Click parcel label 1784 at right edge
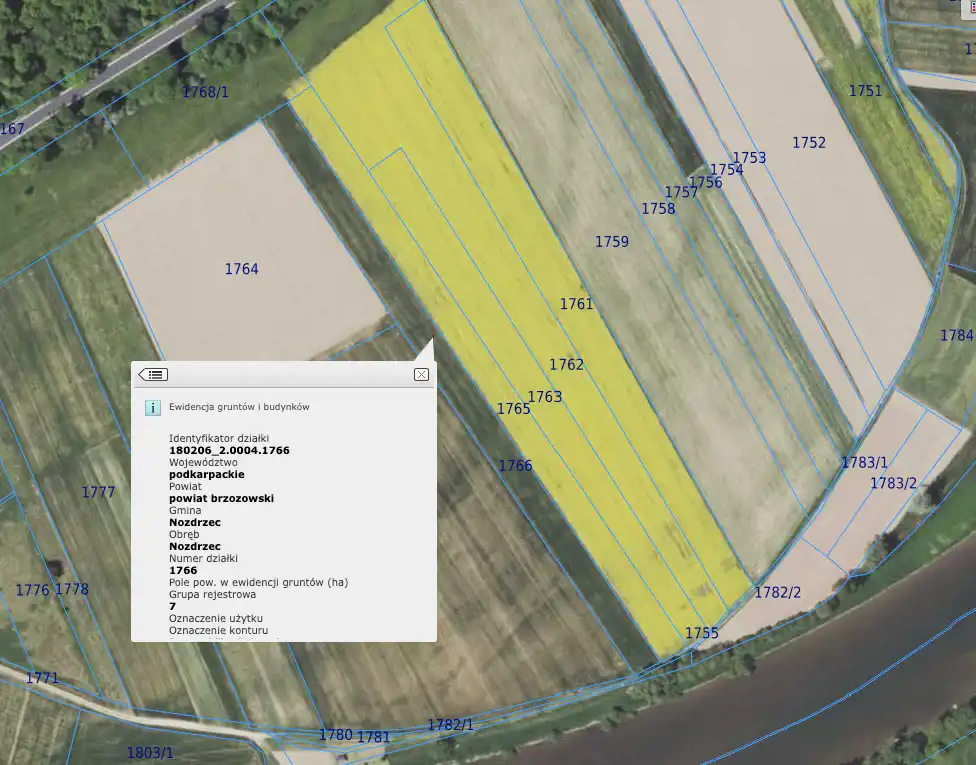The image size is (976, 765). [x=956, y=335]
